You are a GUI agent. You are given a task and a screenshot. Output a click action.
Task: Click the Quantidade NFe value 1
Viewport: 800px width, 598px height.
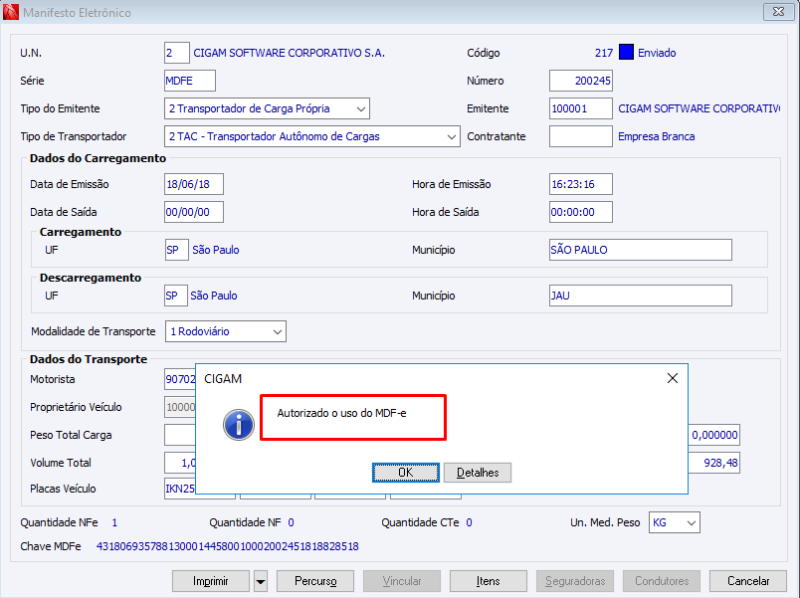[114, 523]
